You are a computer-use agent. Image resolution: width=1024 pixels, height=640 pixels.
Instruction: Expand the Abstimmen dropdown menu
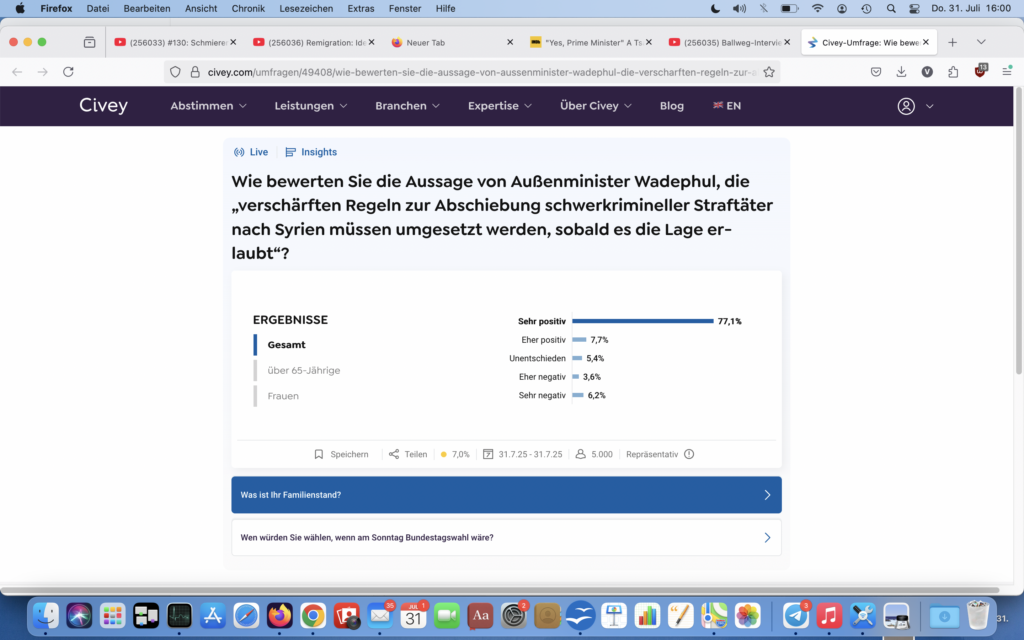[208, 106]
